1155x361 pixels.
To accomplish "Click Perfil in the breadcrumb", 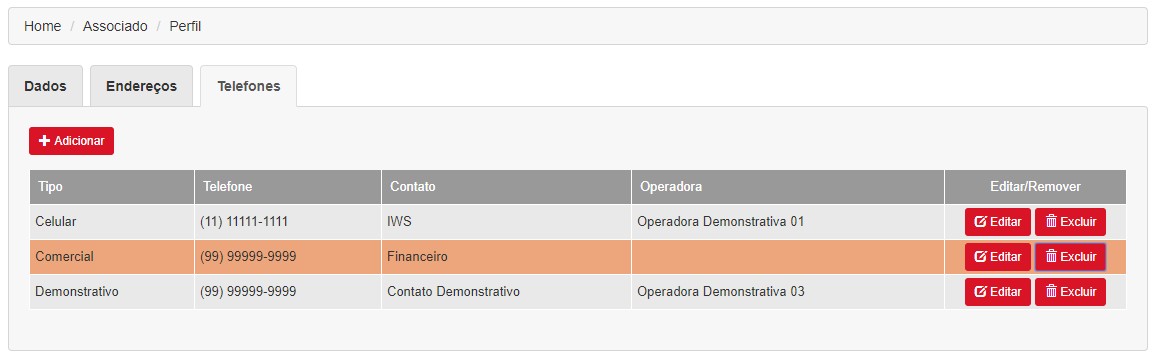I will [x=185, y=27].
